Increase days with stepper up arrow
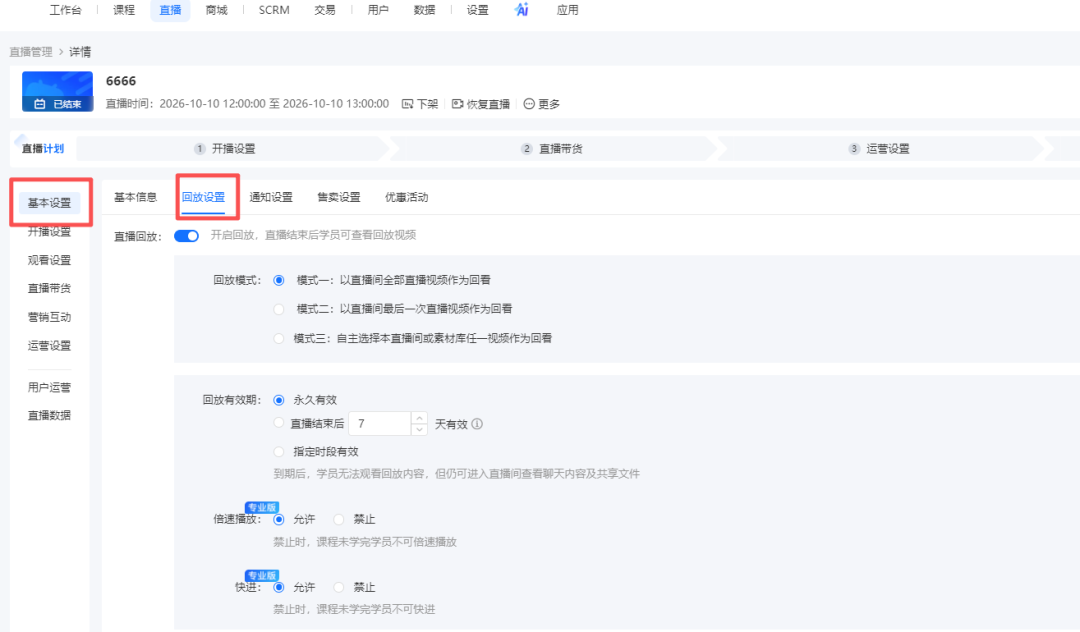Screen dimensions: 1080x632 pos(419,418)
